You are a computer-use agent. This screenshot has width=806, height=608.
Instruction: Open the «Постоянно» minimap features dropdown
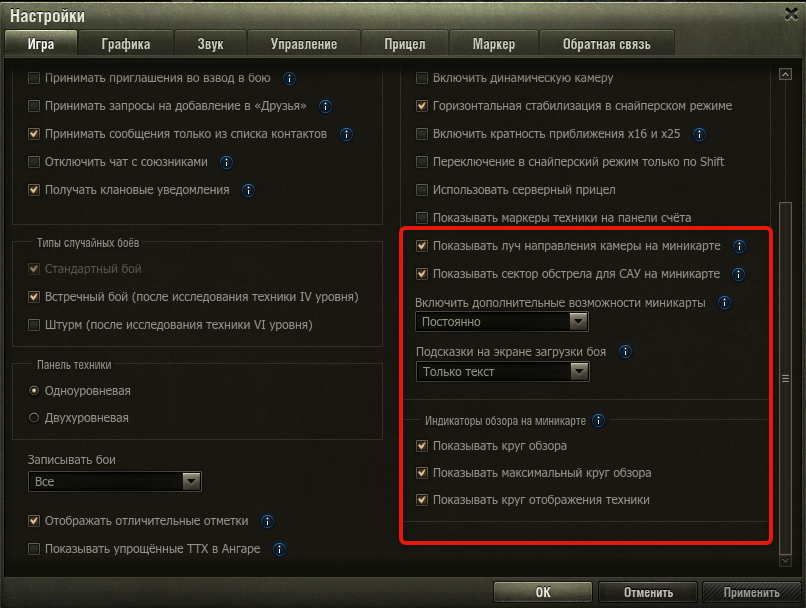tap(502, 322)
